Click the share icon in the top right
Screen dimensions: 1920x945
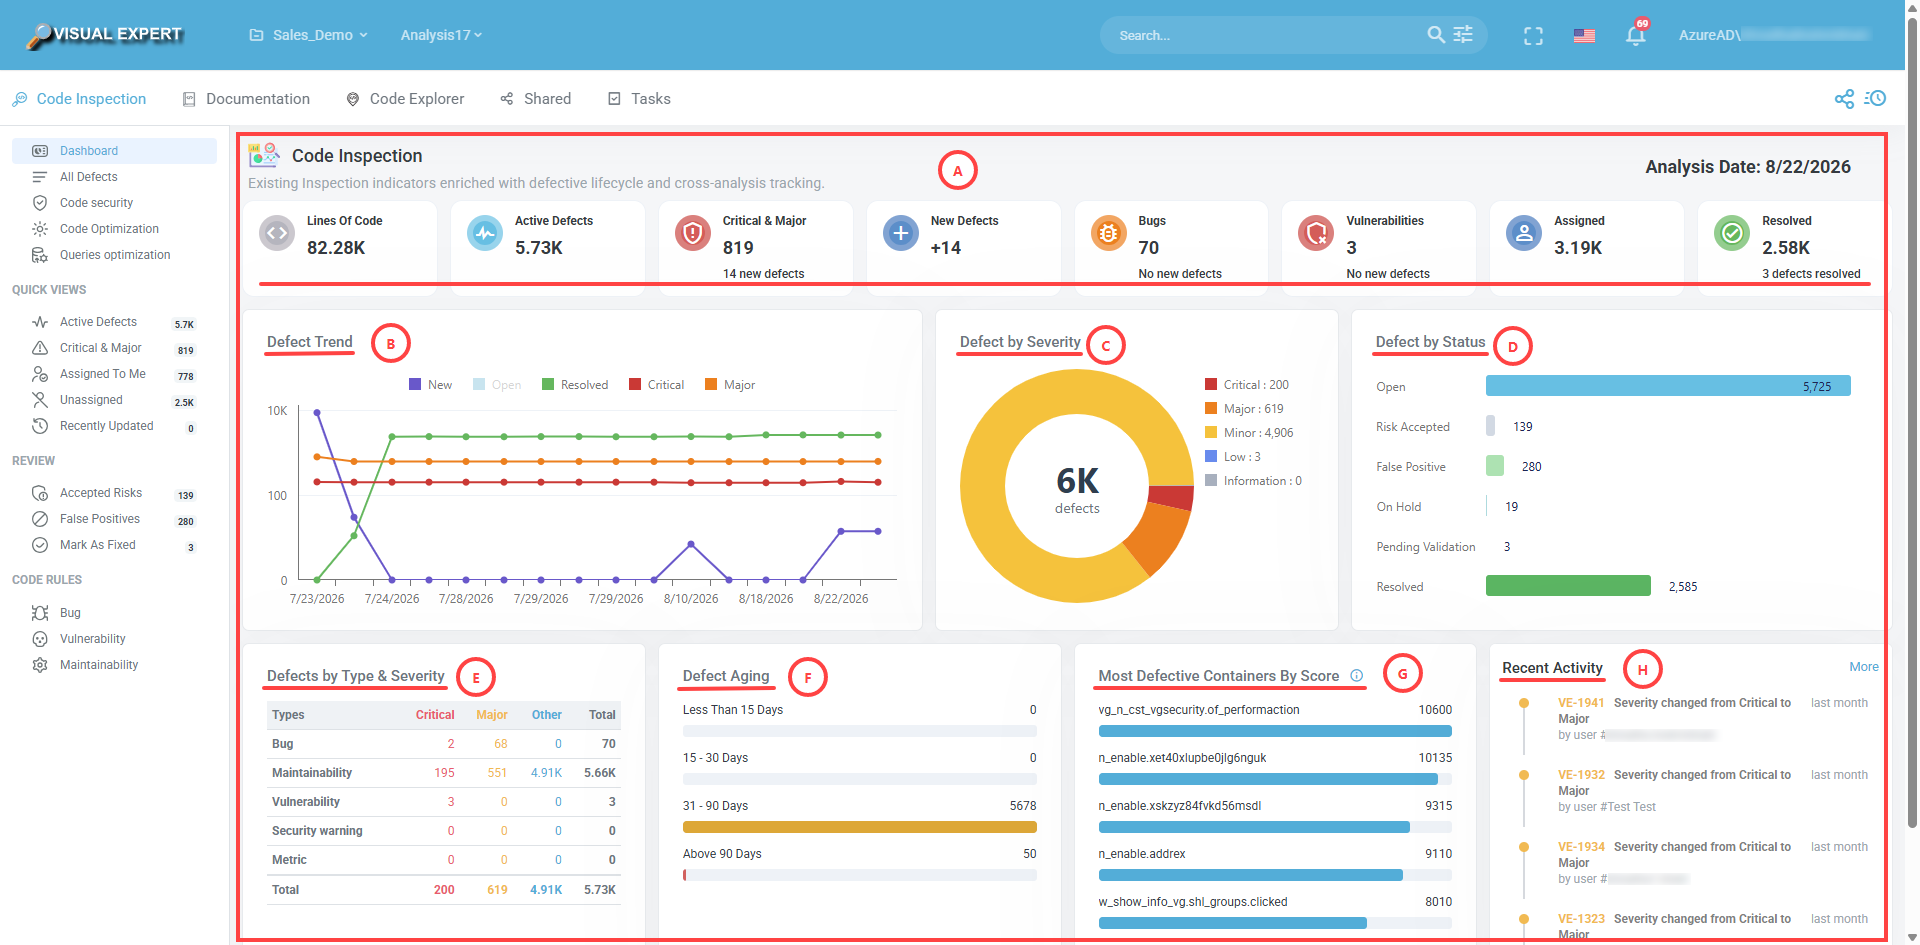(1844, 99)
